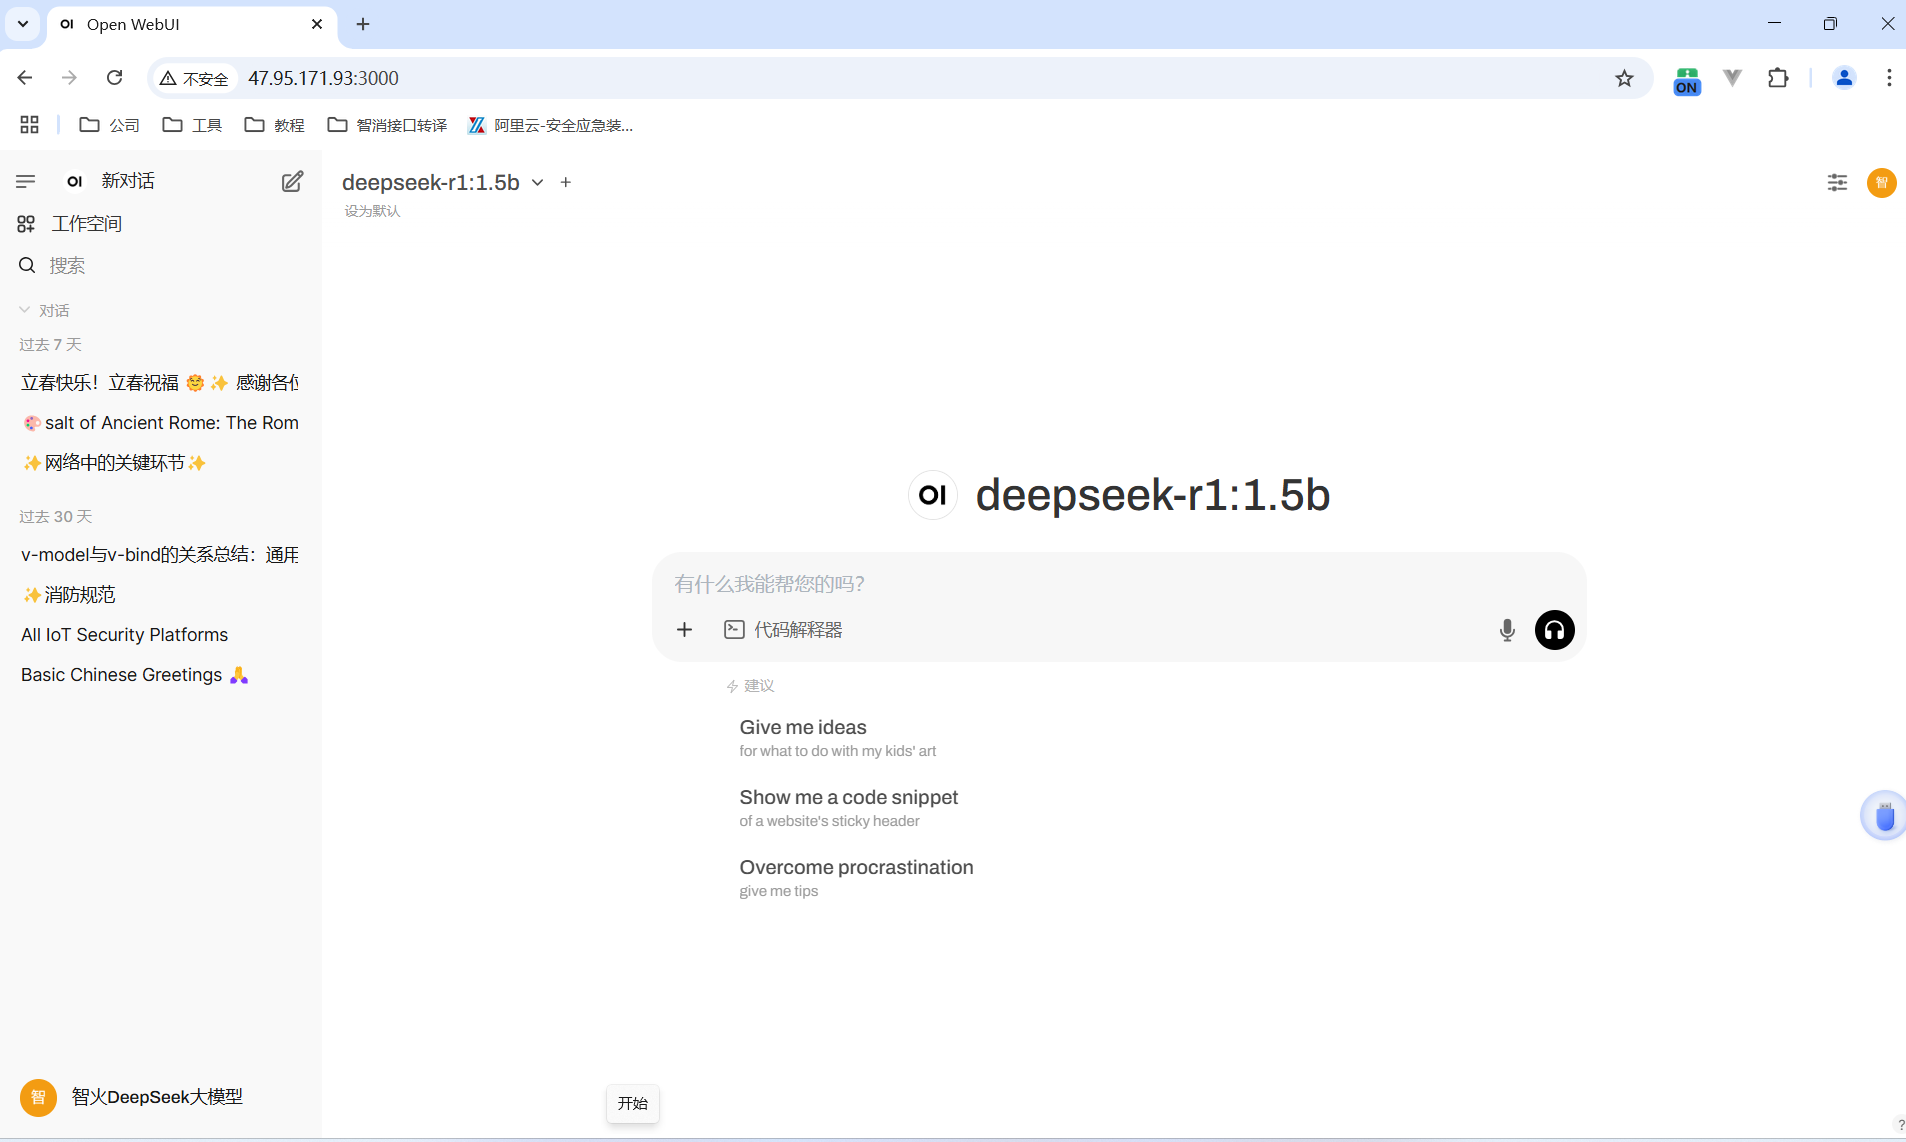
Task: Open the 立春快乐 chat
Action: (x=160, y=383)
